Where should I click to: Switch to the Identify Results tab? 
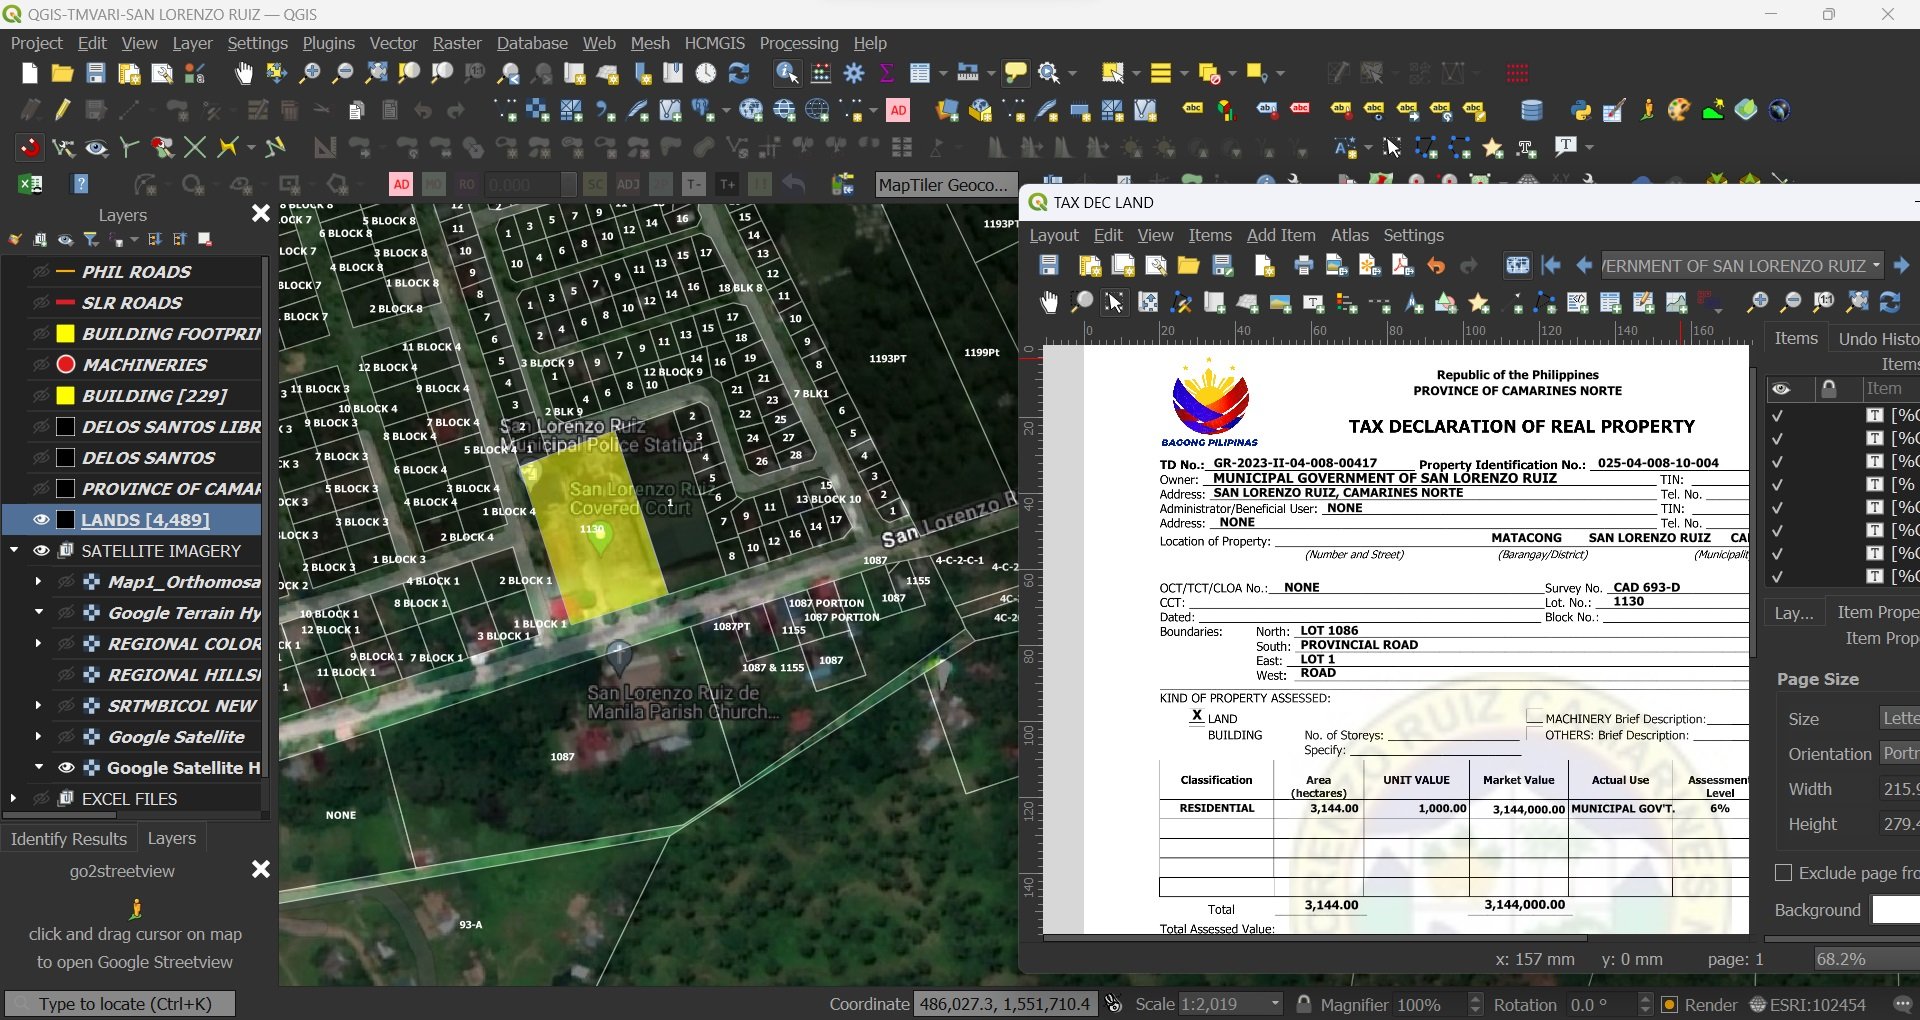click(69, 839)
